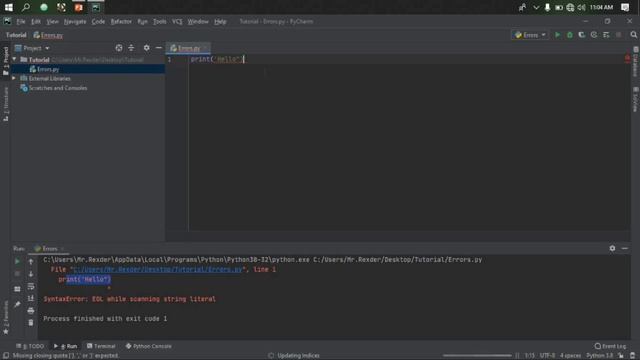Switch to the Python Console tab
640x360 pixels.
click(148, 346)
